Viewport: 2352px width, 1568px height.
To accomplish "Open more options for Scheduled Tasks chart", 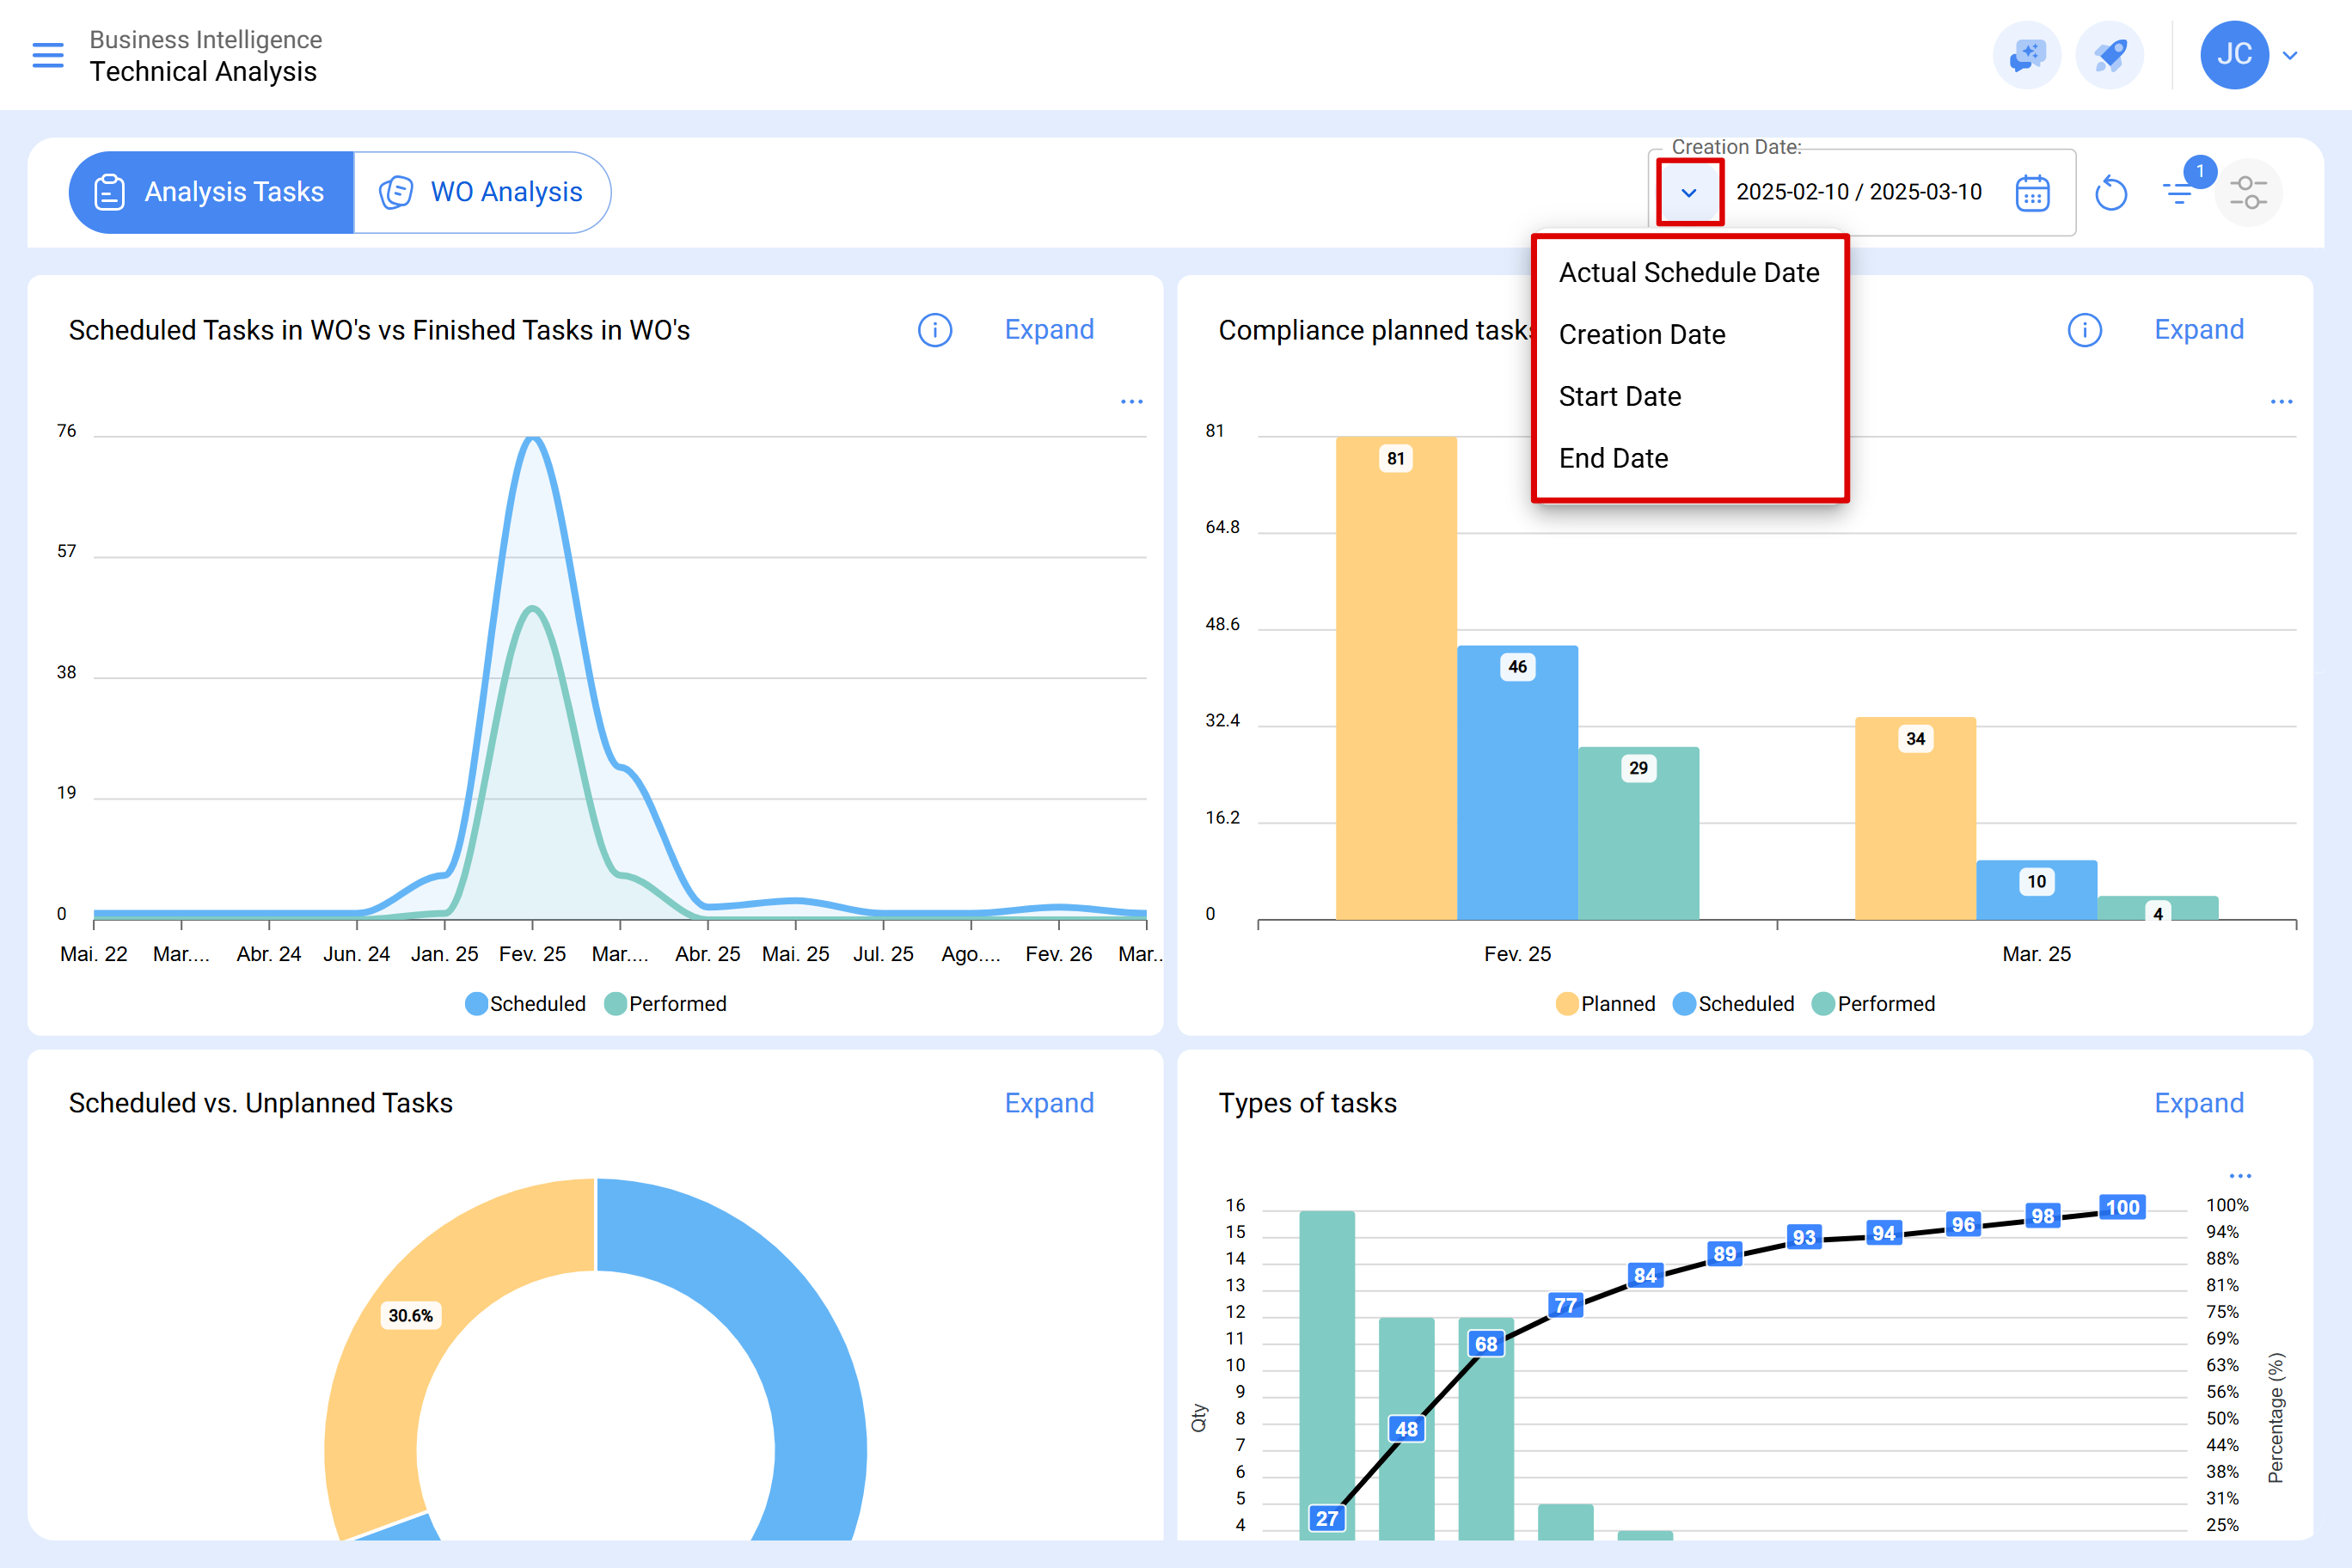I will point(1131,401).
